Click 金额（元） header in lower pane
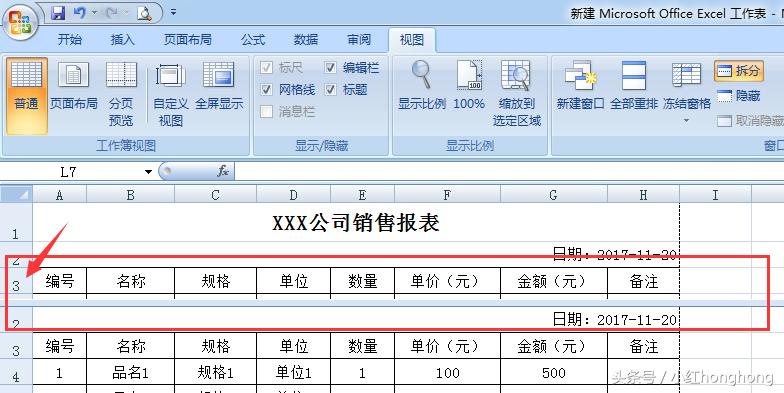Screen dimensions: 784x393 (x=554, y=346)
